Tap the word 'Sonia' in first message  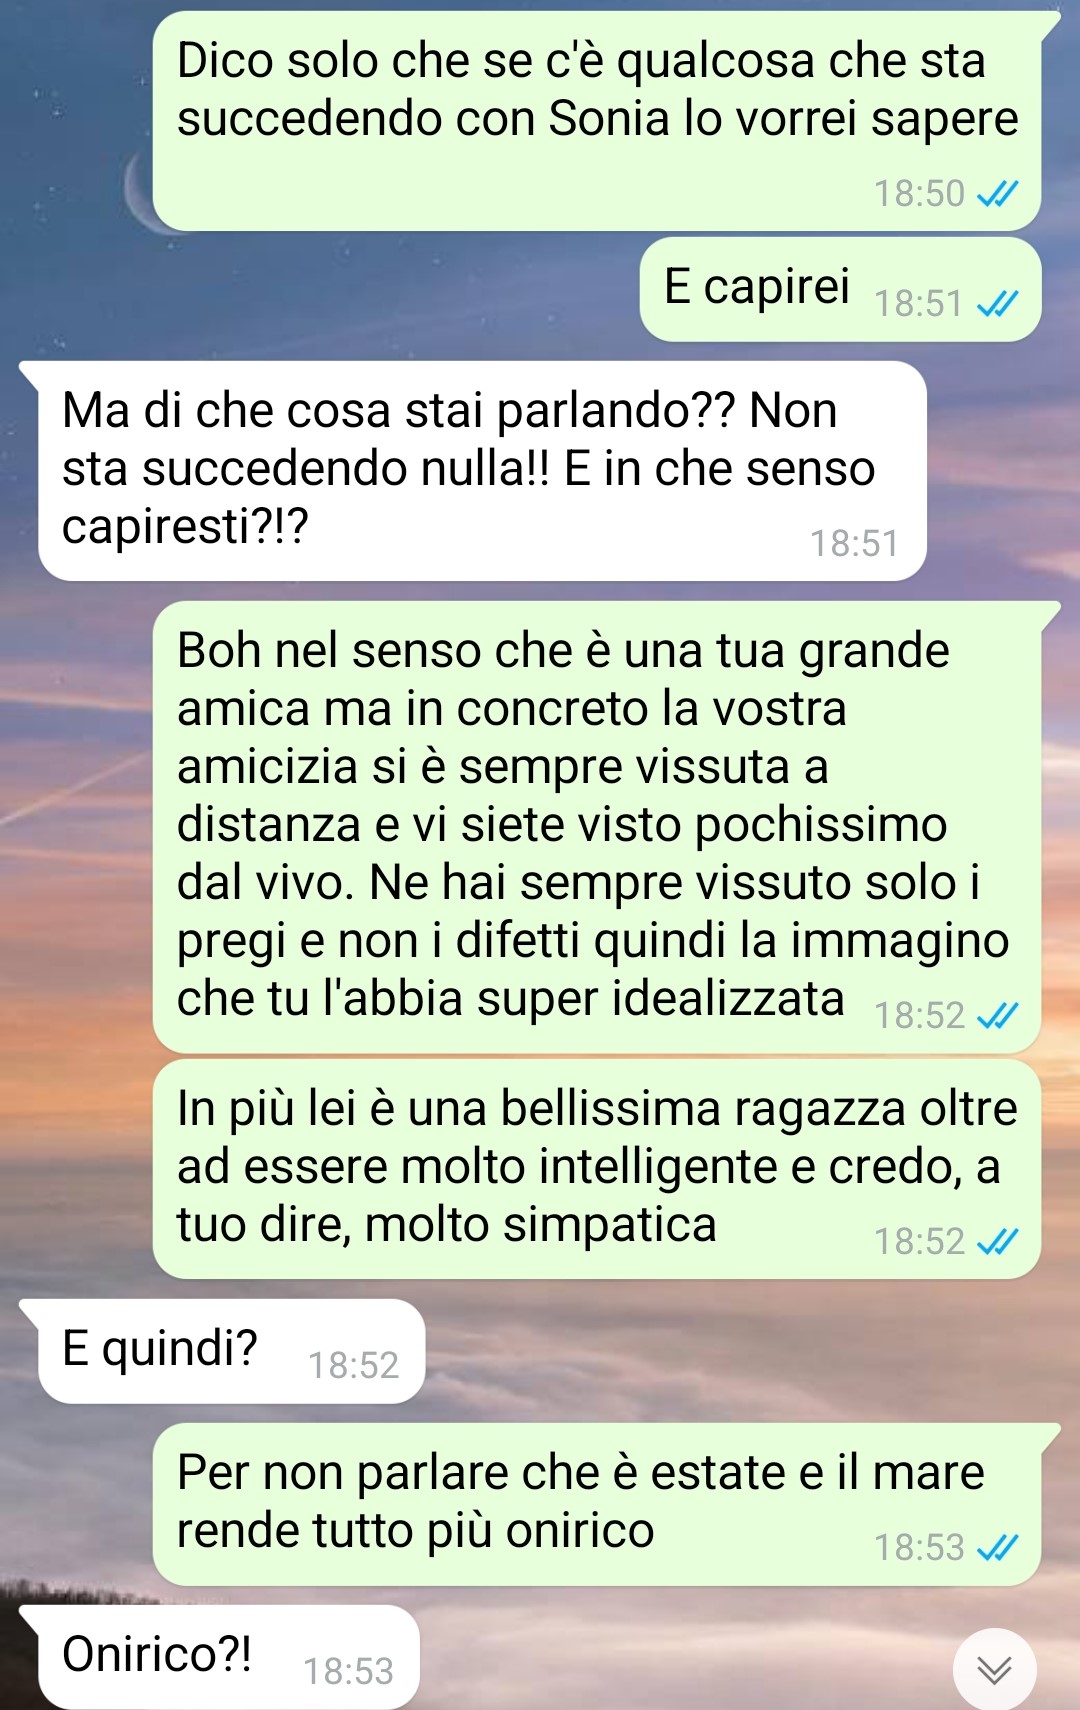click(608, 119)
